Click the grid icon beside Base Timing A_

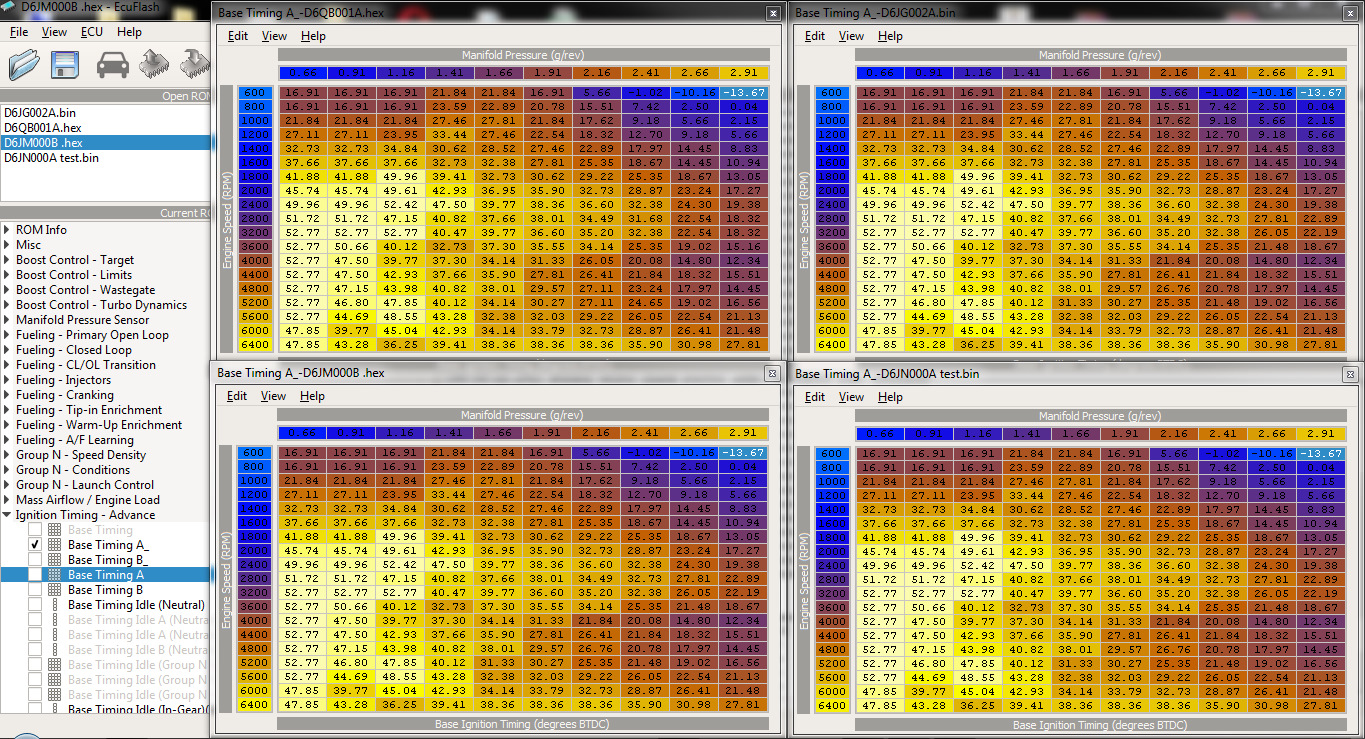[x=55, y=545]
